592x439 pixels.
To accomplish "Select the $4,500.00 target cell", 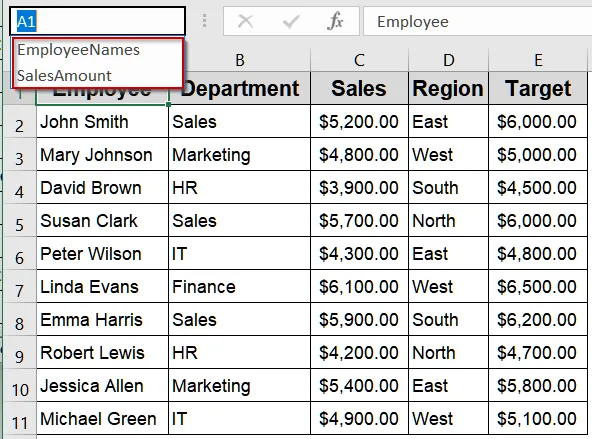I will [538, 188].
